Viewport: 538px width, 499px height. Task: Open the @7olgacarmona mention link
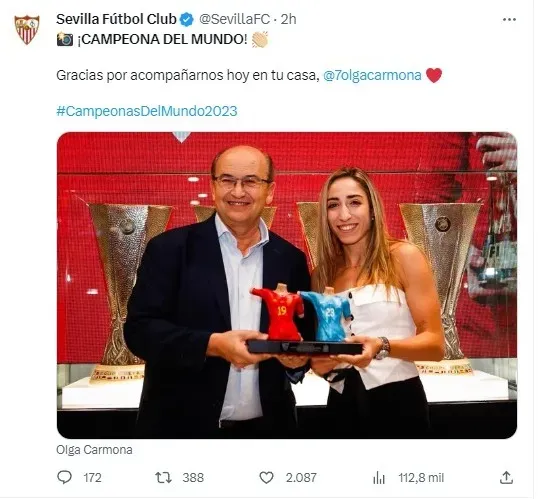pos(372,75)
